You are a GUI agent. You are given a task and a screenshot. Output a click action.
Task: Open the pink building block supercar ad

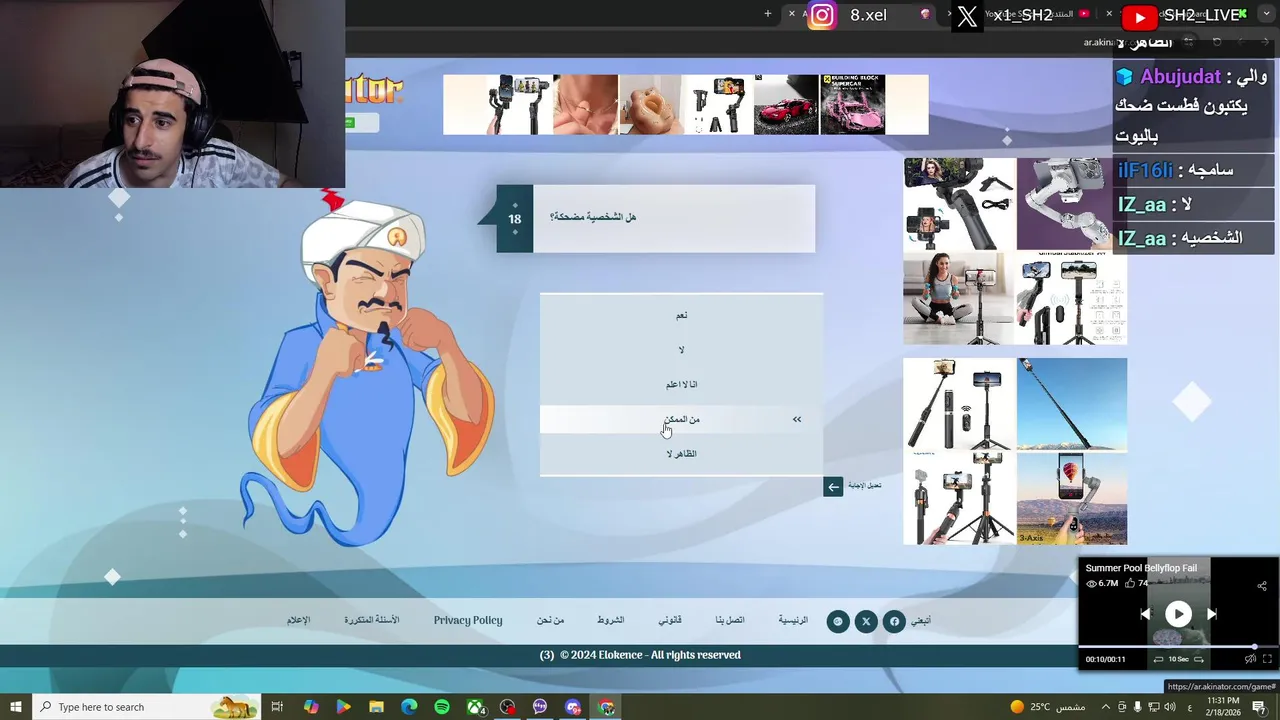coord(853,104)
